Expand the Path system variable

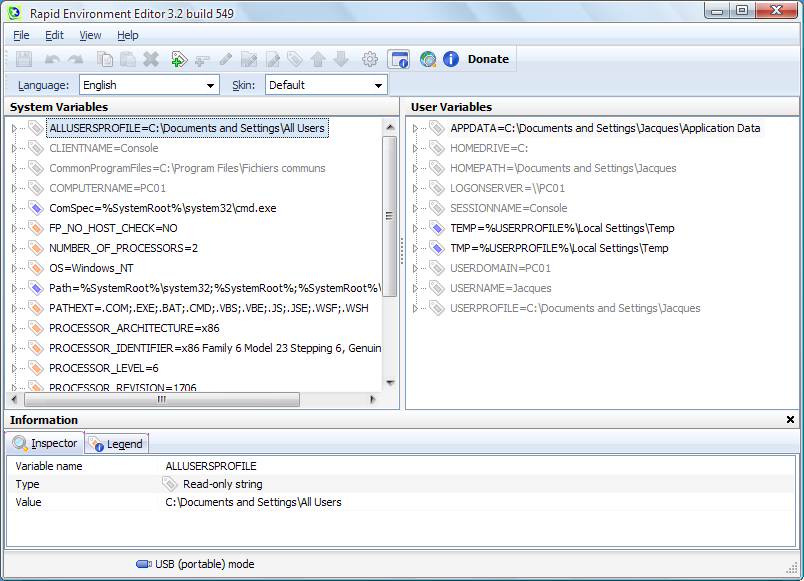point(14,288)
